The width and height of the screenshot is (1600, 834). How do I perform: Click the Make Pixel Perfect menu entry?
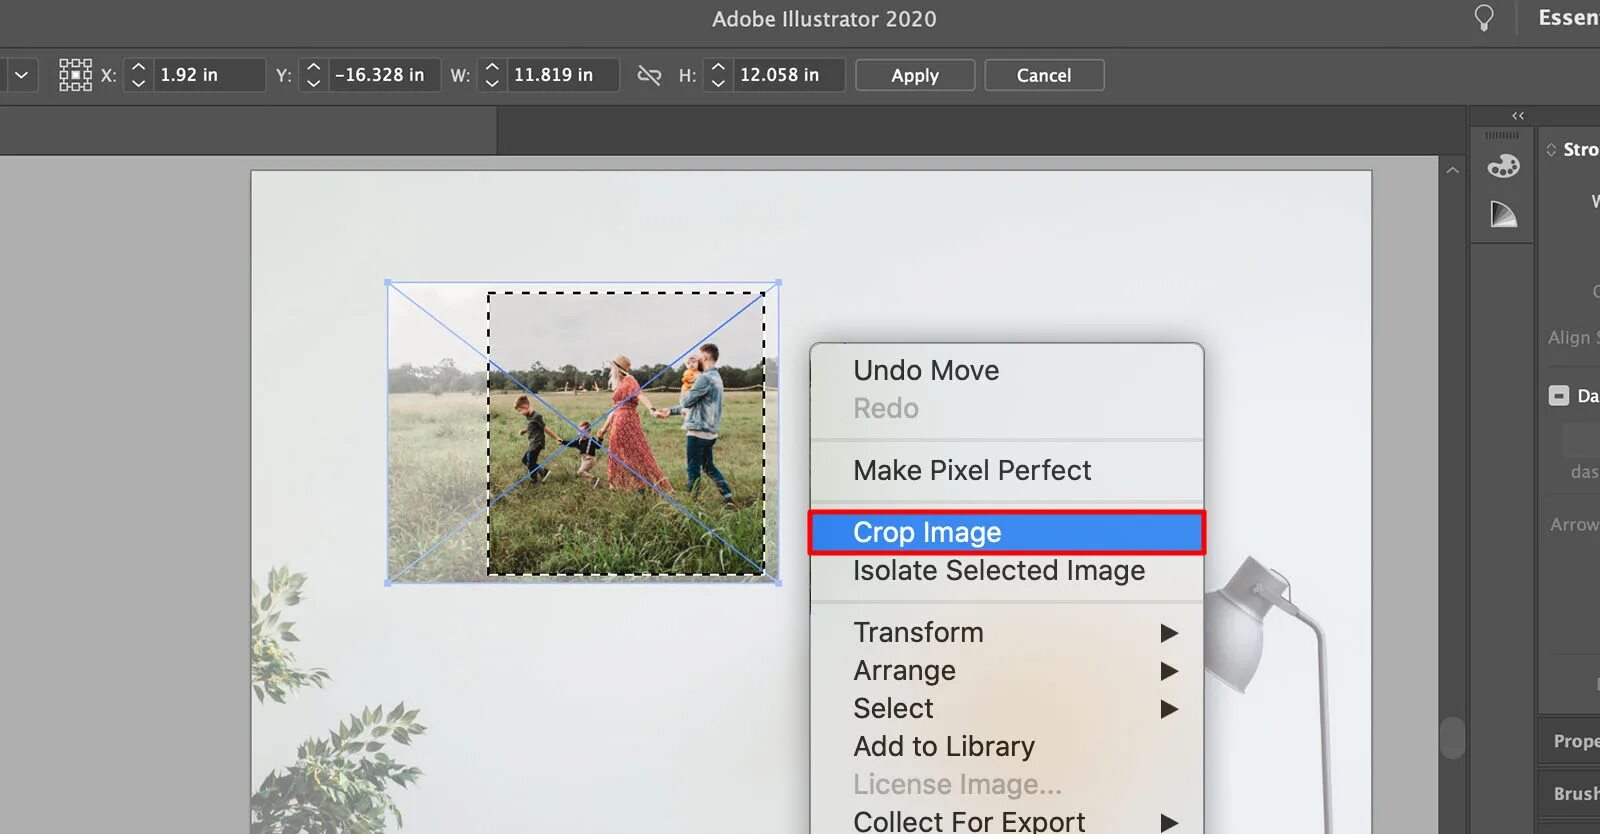tap(972, 471)
